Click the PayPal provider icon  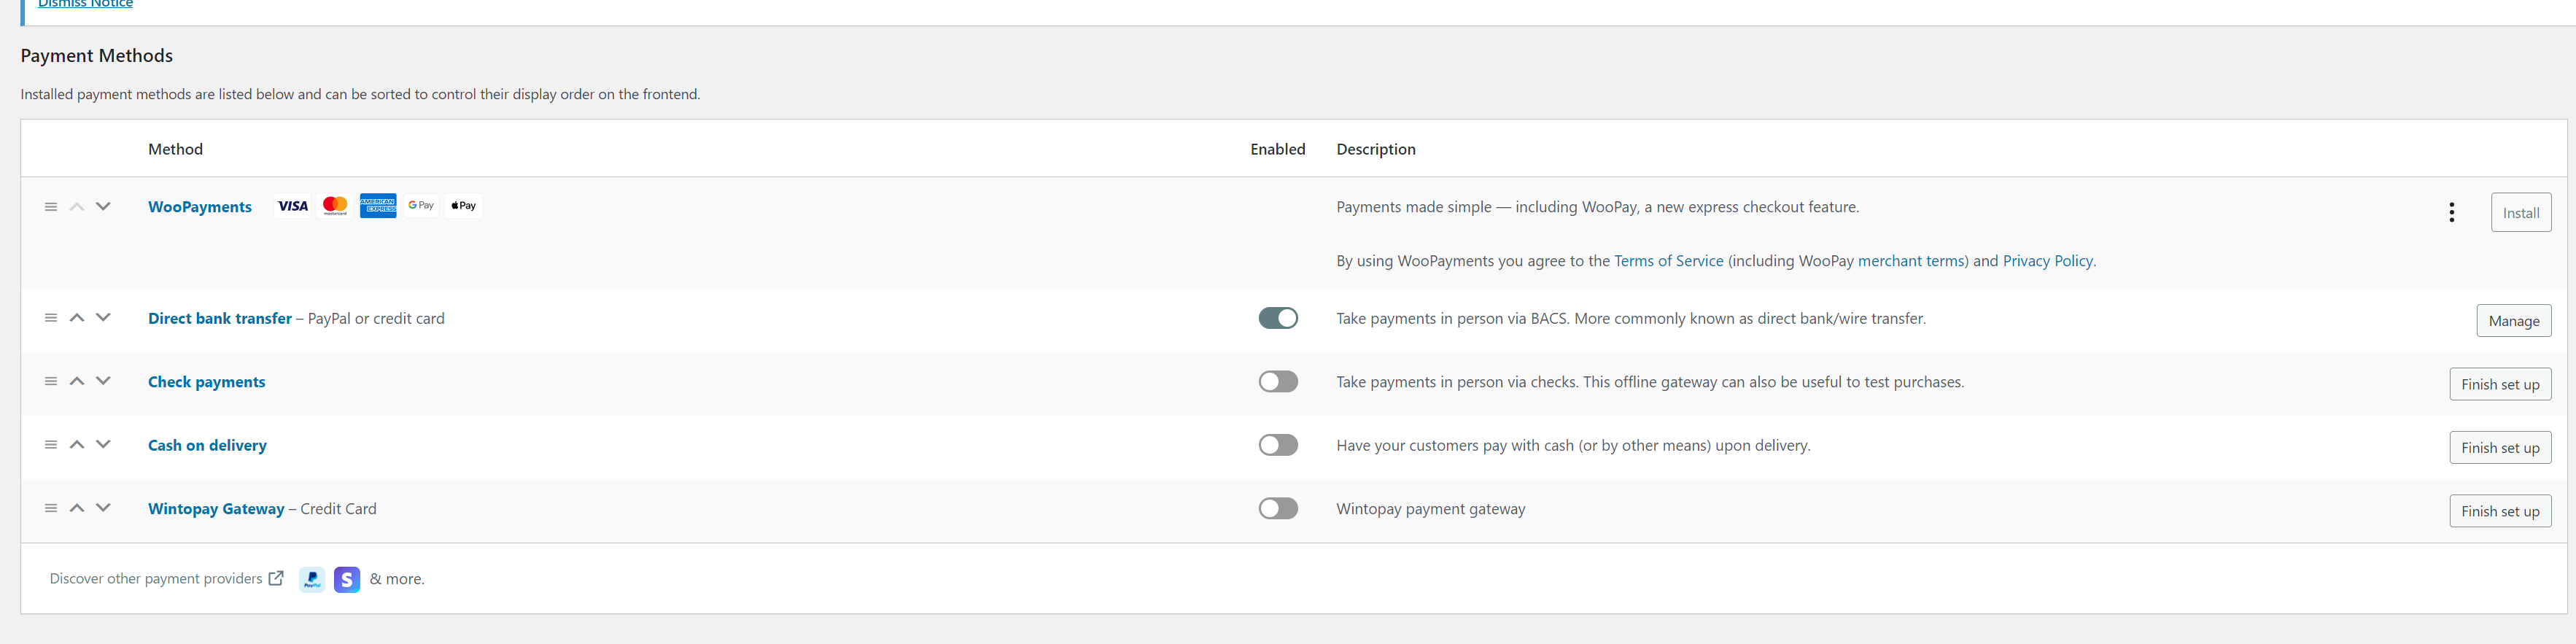pyautogui.click(x=312, y=579)
